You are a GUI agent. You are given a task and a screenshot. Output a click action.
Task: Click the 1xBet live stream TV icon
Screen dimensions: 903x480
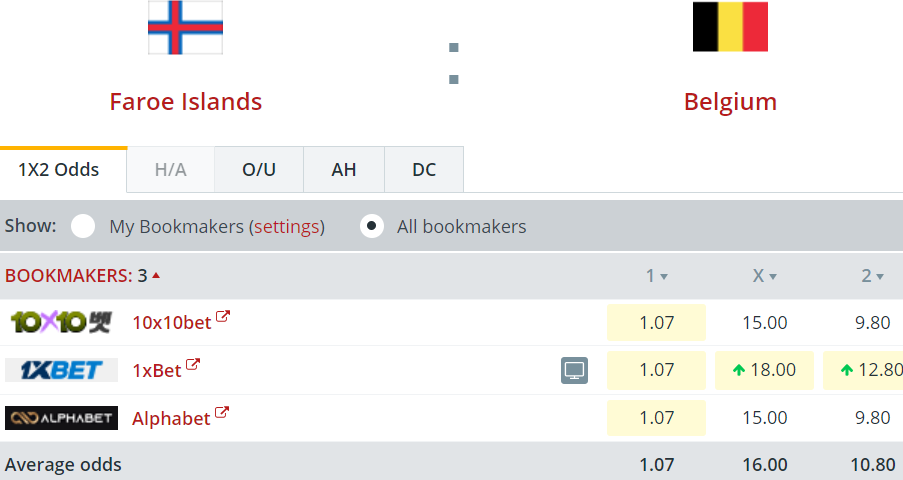pos(574,371)
